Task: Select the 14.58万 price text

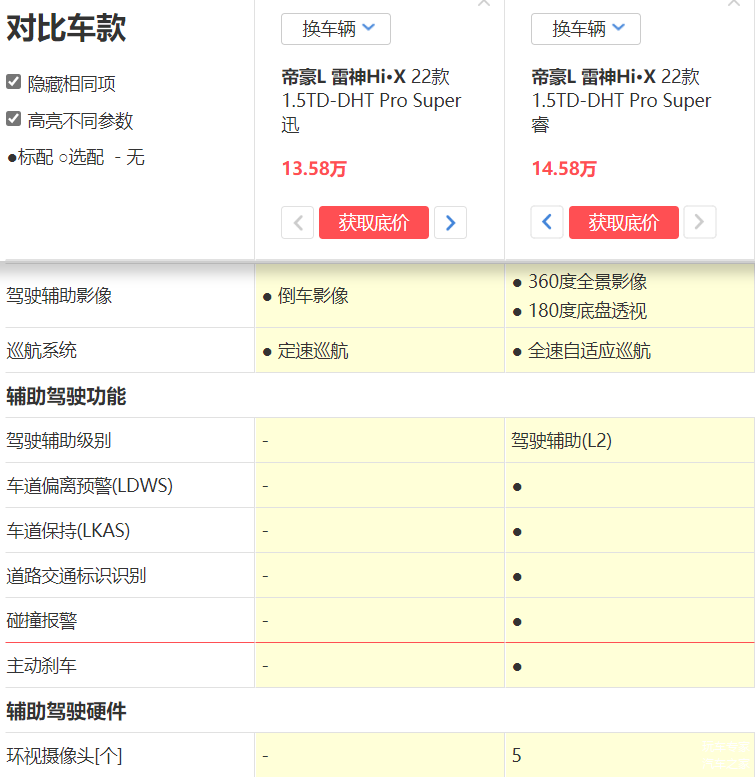Action: tap(564, 169)
